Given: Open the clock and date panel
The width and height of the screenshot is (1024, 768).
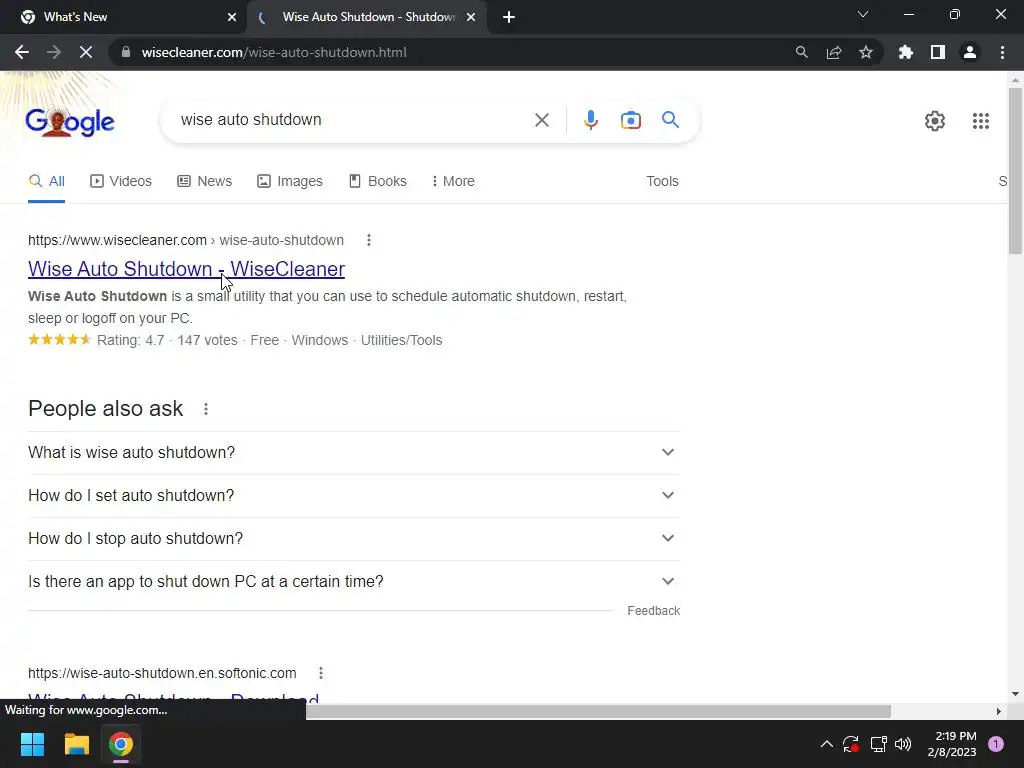Looking at the screenshot, I should [952, 744].
